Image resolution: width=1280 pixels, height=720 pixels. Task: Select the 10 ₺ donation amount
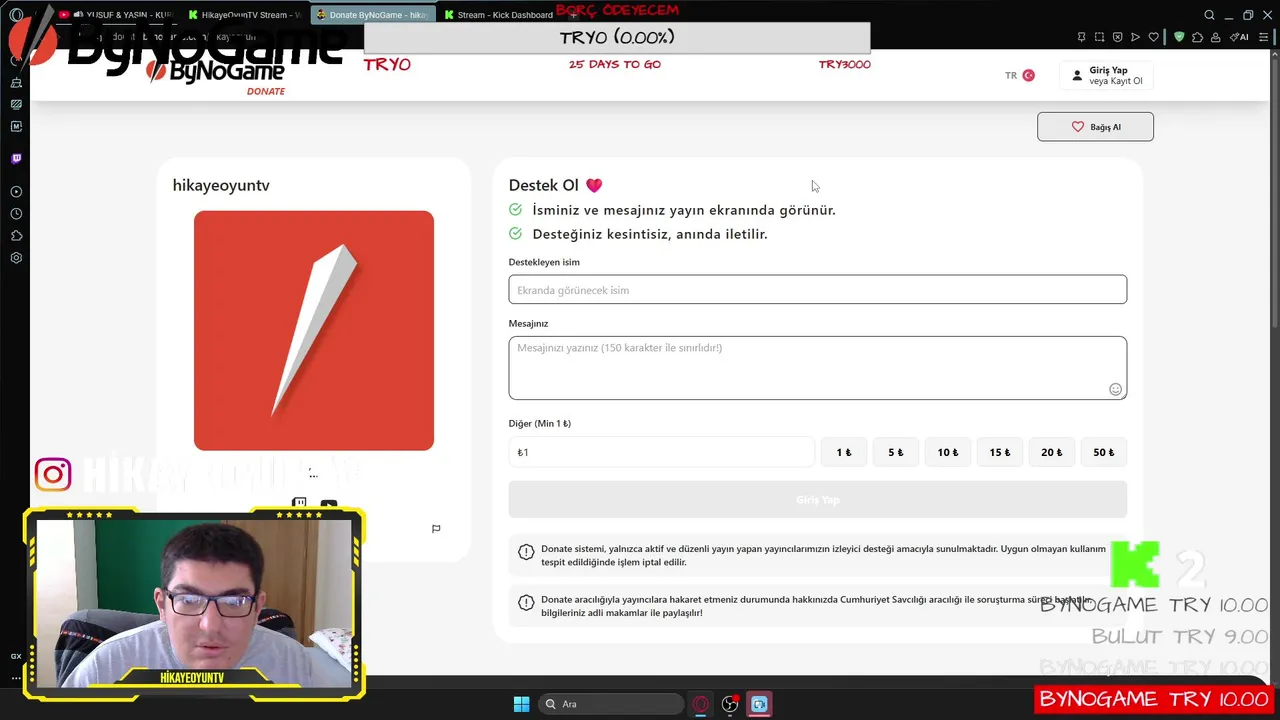tap(947, 452)
